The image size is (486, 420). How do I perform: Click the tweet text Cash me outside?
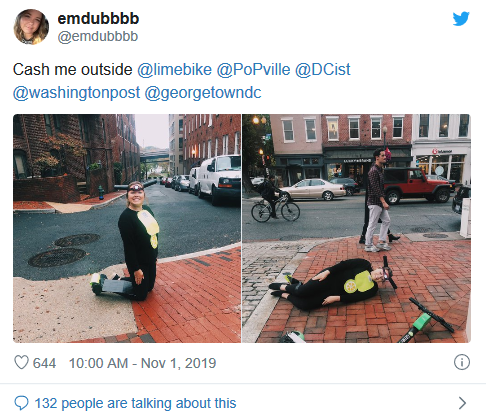point(73,70)
